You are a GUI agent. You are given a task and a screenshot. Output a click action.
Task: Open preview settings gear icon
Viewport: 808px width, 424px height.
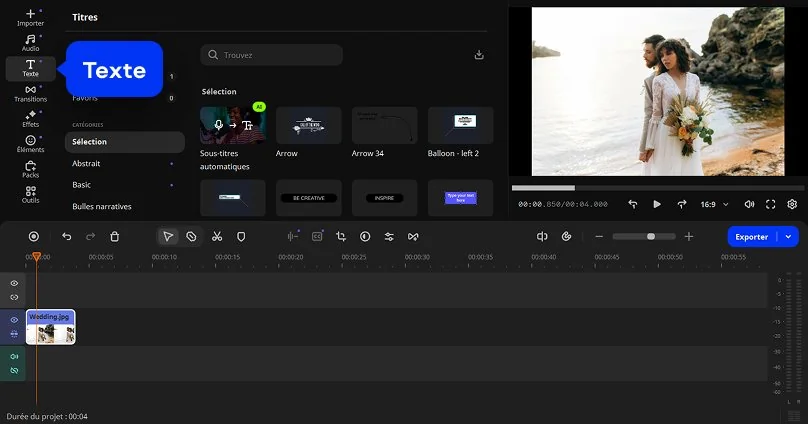[x=792, y=204]
